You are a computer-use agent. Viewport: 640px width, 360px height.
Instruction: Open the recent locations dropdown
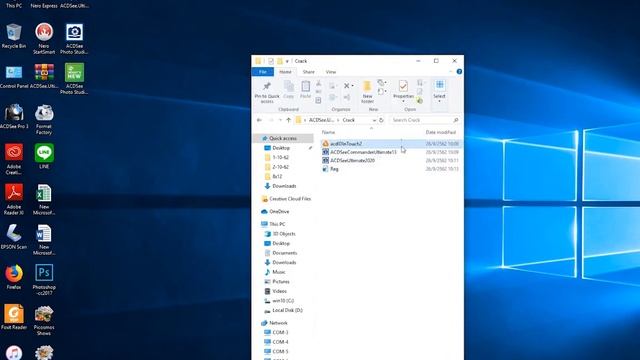coord(280,120)
